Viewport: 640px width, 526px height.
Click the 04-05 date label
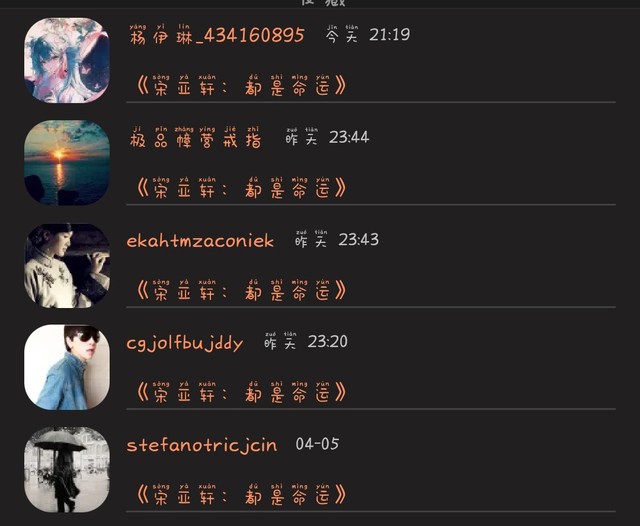(x=317, y=444)
